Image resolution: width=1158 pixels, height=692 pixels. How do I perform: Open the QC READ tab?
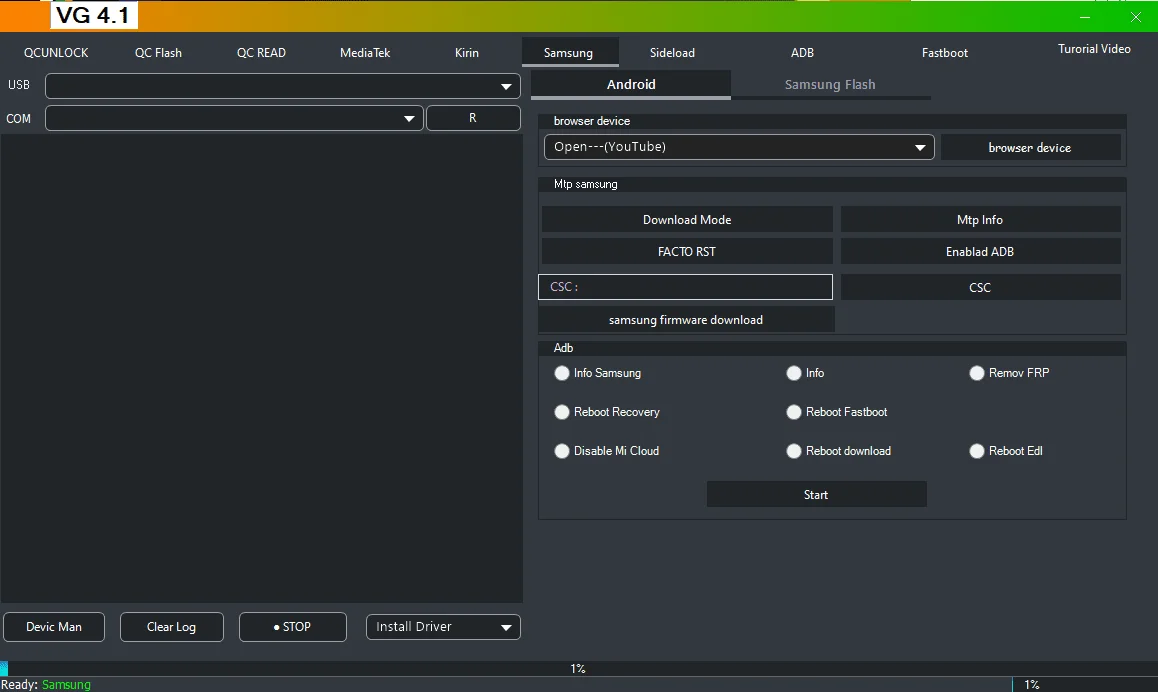[261, 52]
